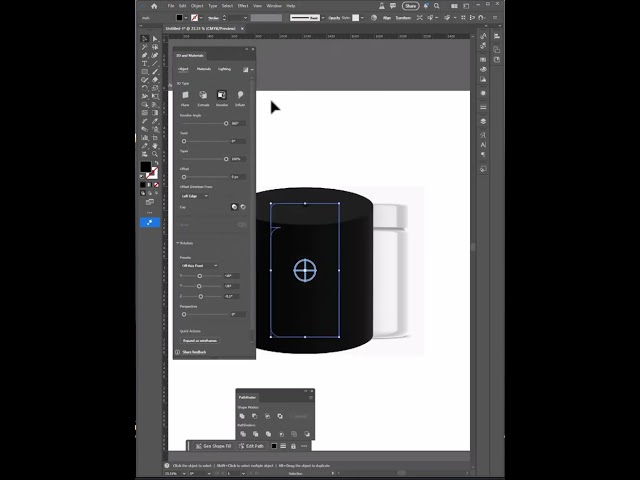This screenshot has width=640, height=480.
Task: Open the Window menu
Action: tap(274, 6)
